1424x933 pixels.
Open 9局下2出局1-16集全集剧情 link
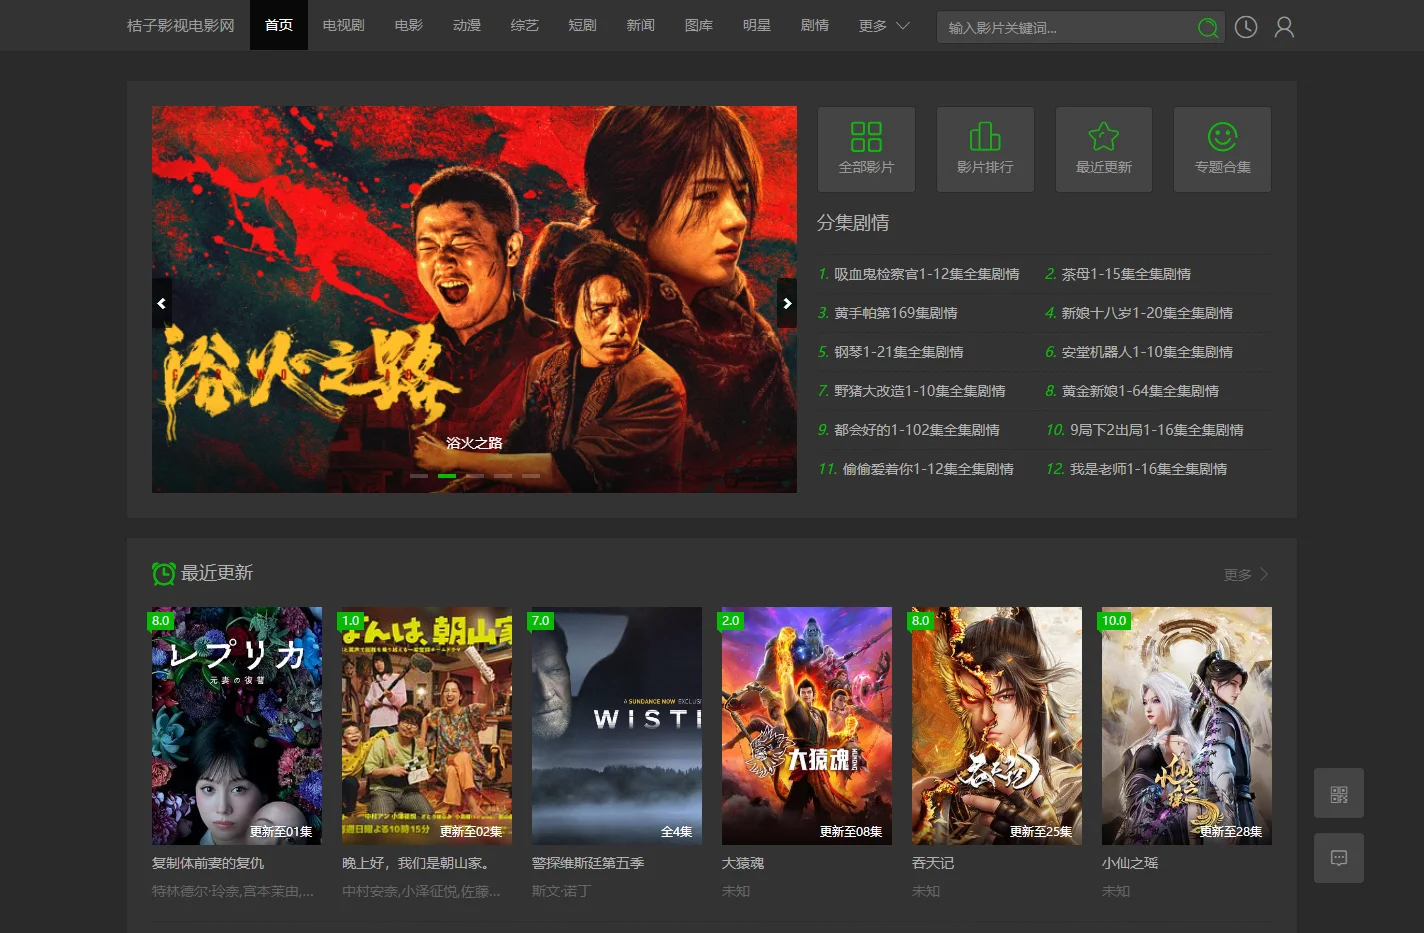click(x=1157, y=430)
